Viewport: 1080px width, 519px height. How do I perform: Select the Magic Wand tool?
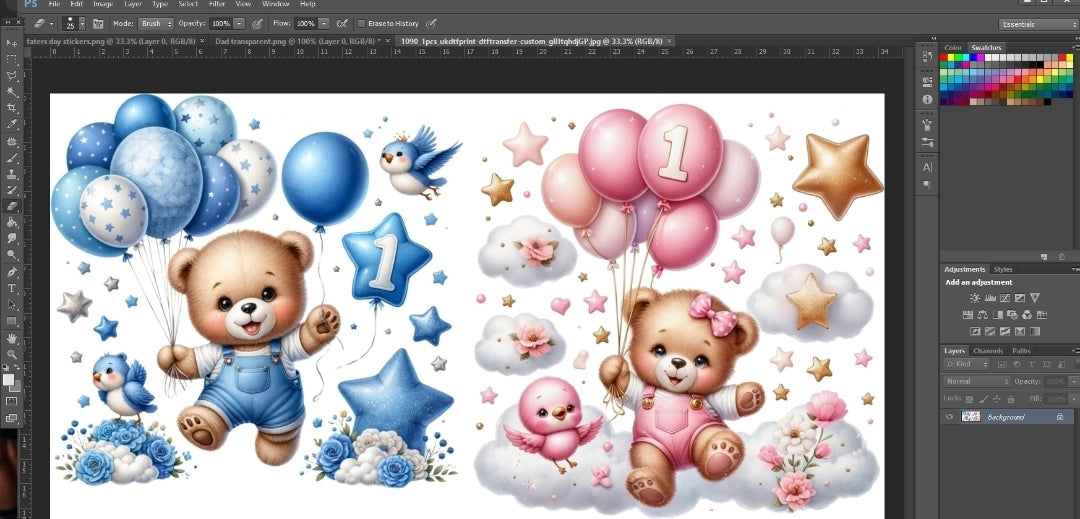(12, 92)
